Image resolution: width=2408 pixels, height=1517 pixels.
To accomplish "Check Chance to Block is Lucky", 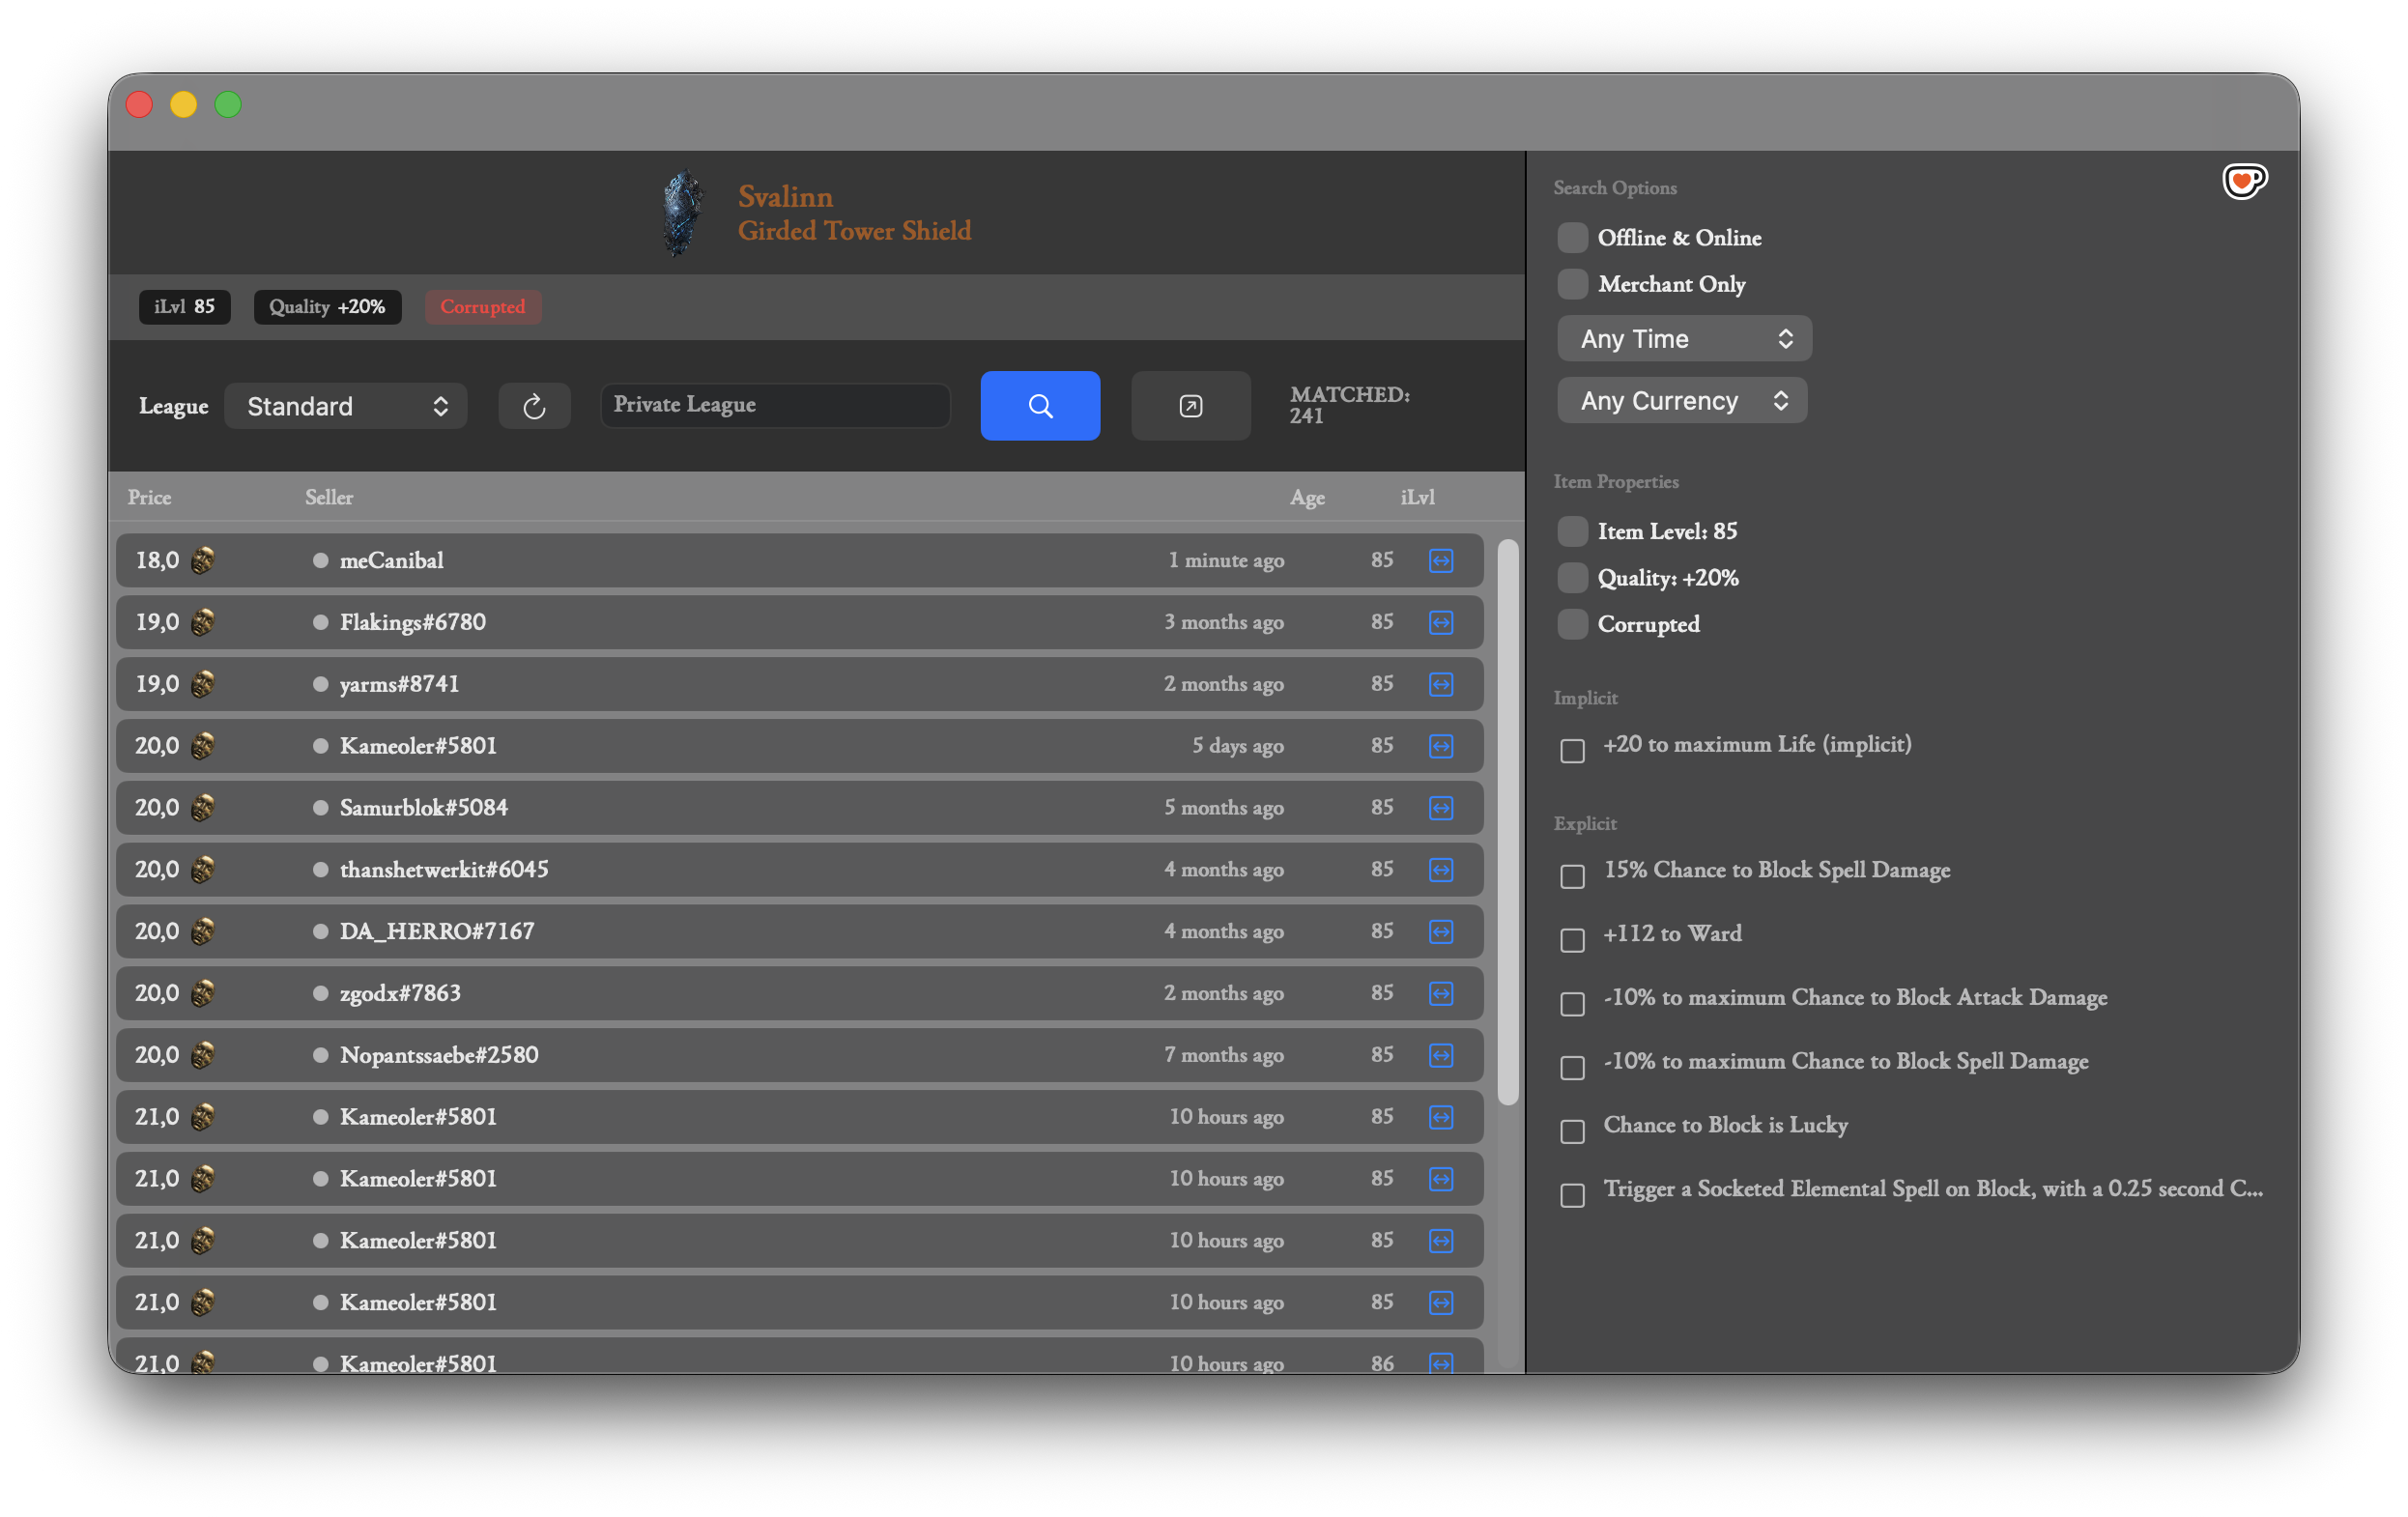I will click(1572, 1131).
